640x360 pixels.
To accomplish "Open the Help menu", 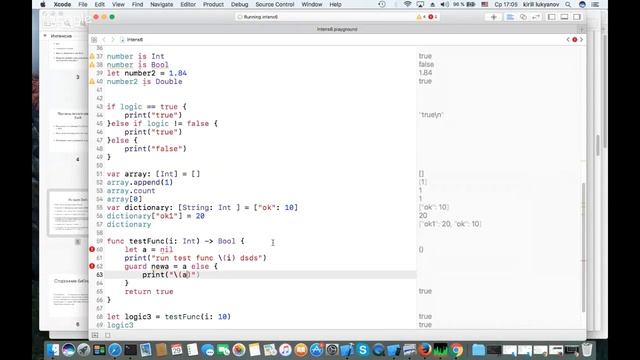I will (336, 4).
